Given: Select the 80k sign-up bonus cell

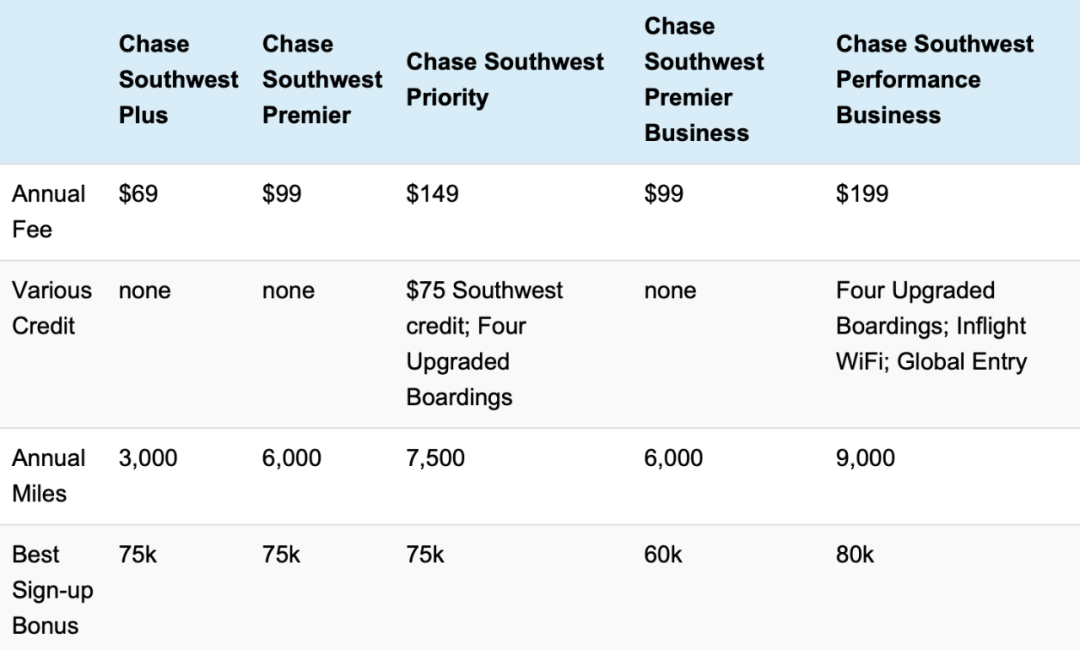Looking at the screenshot, I should click(x=855, y=554).
